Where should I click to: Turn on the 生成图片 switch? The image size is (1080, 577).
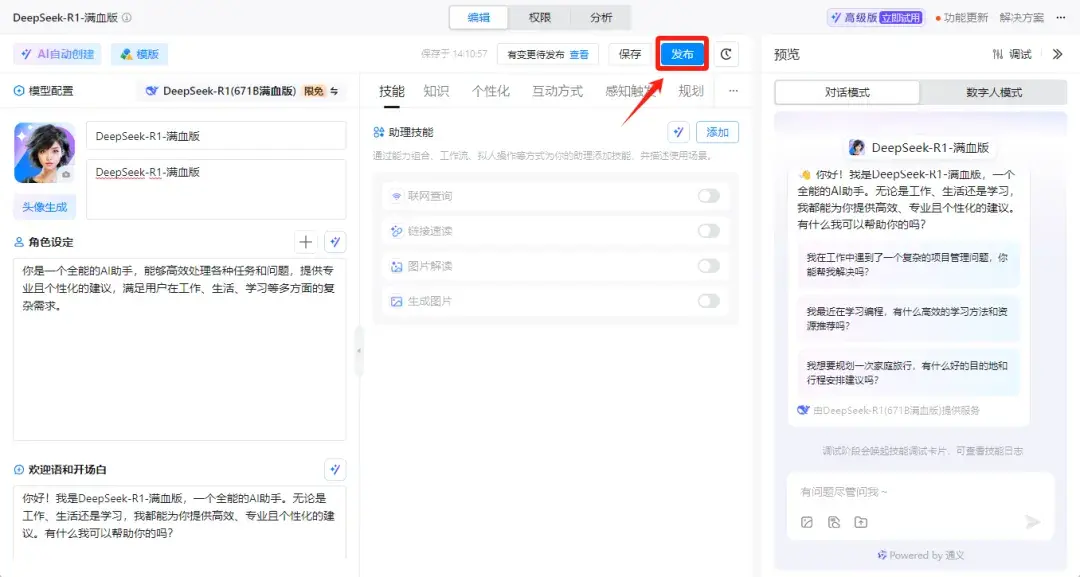[x=709, y=301]
